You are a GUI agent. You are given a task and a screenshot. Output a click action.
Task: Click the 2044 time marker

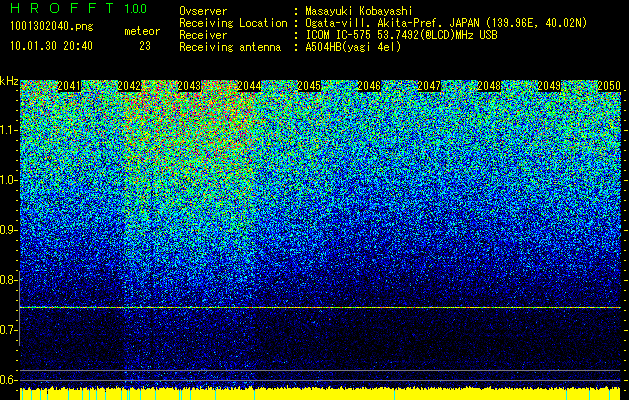(x=250, y=86)
